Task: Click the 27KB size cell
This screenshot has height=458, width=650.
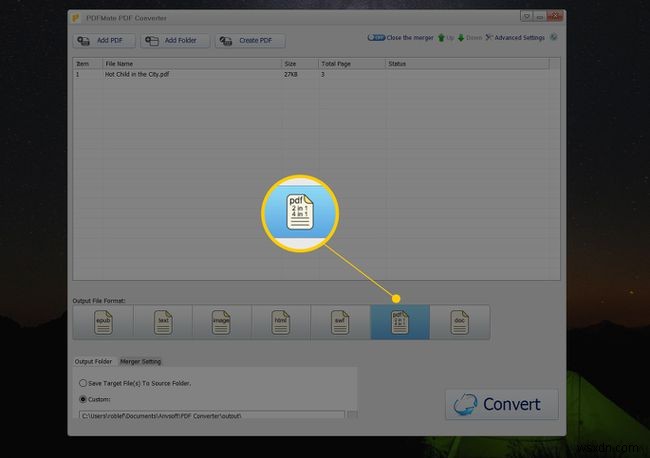Action: 291,75
